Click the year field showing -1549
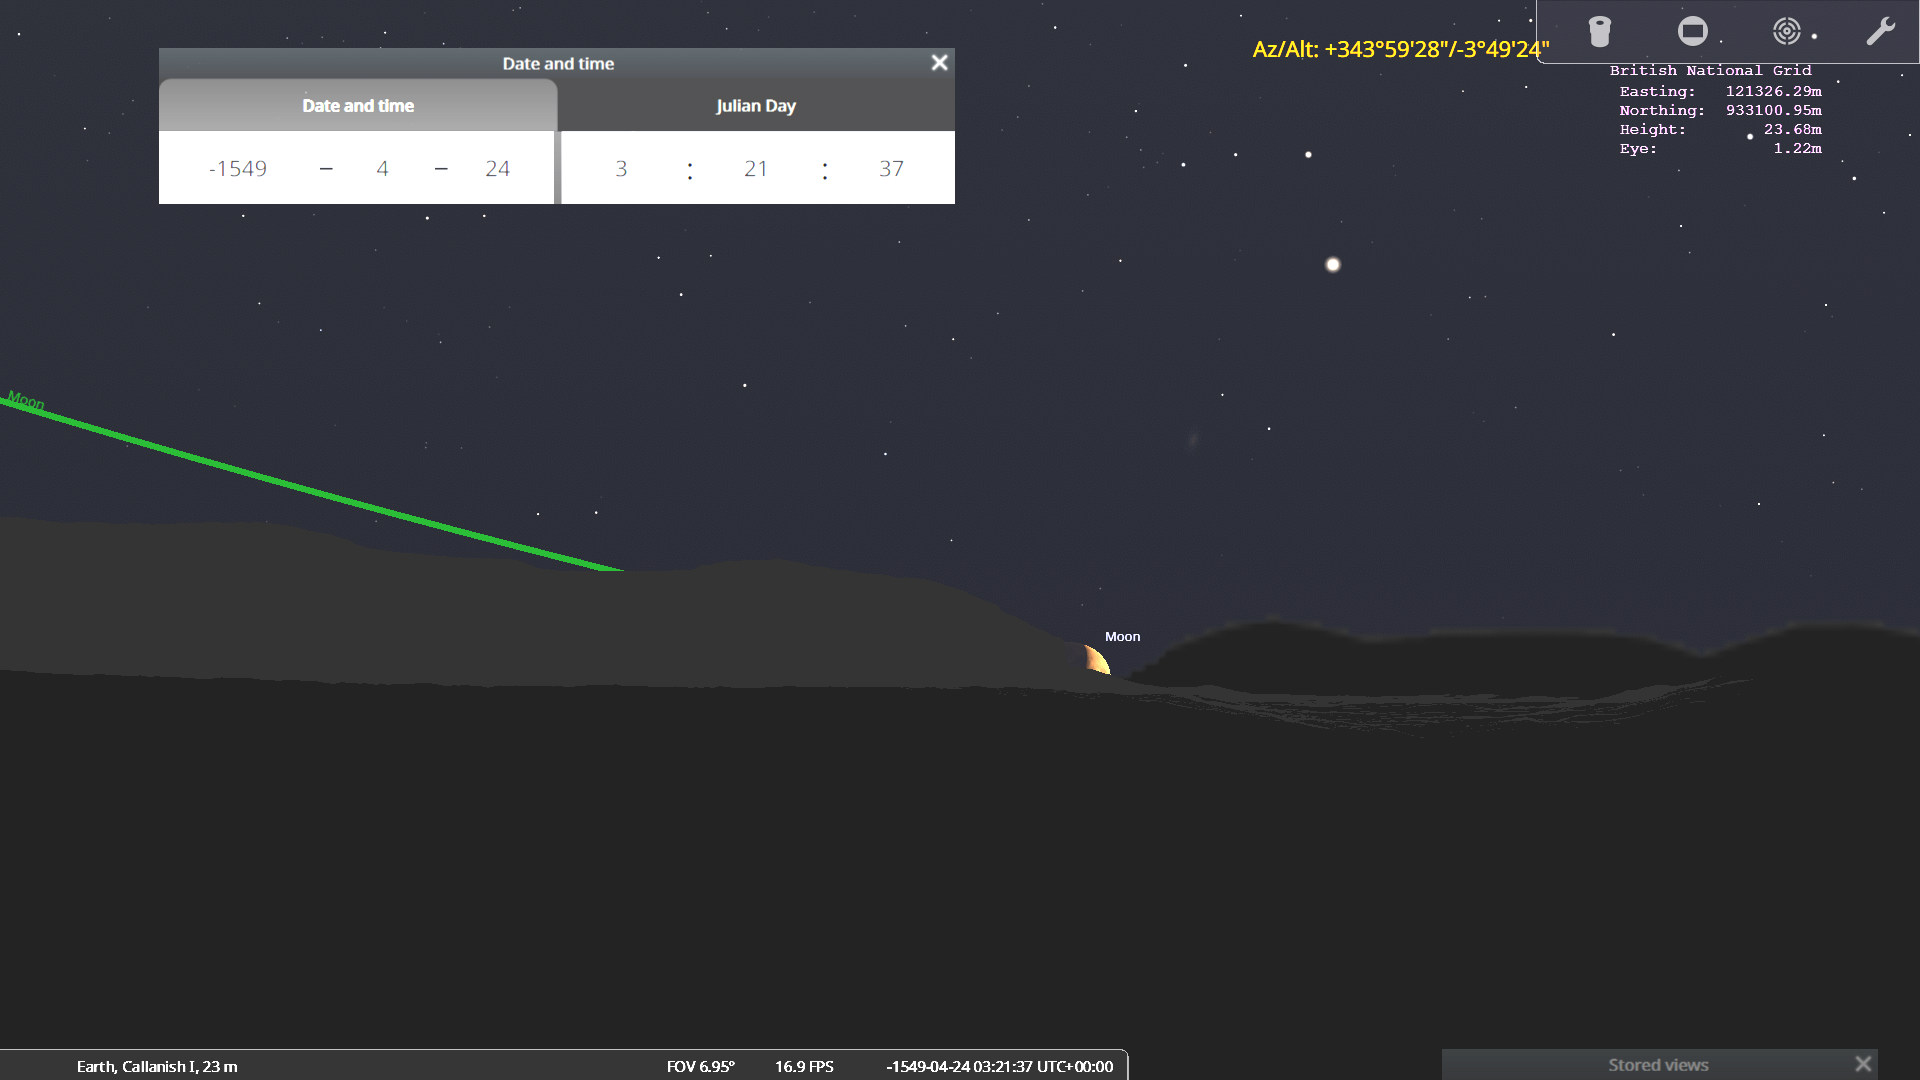The width and height of the screenshot is (1920, 1080). [238, 169]
